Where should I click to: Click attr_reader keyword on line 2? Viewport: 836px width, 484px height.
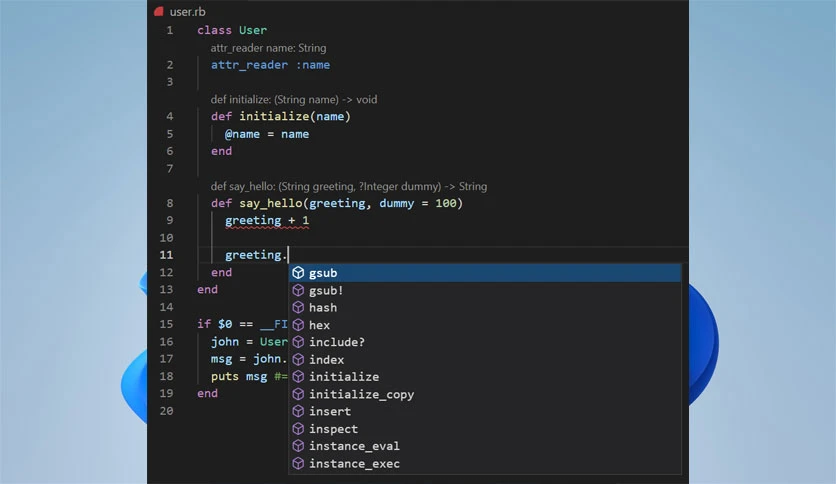click(249, 65)
